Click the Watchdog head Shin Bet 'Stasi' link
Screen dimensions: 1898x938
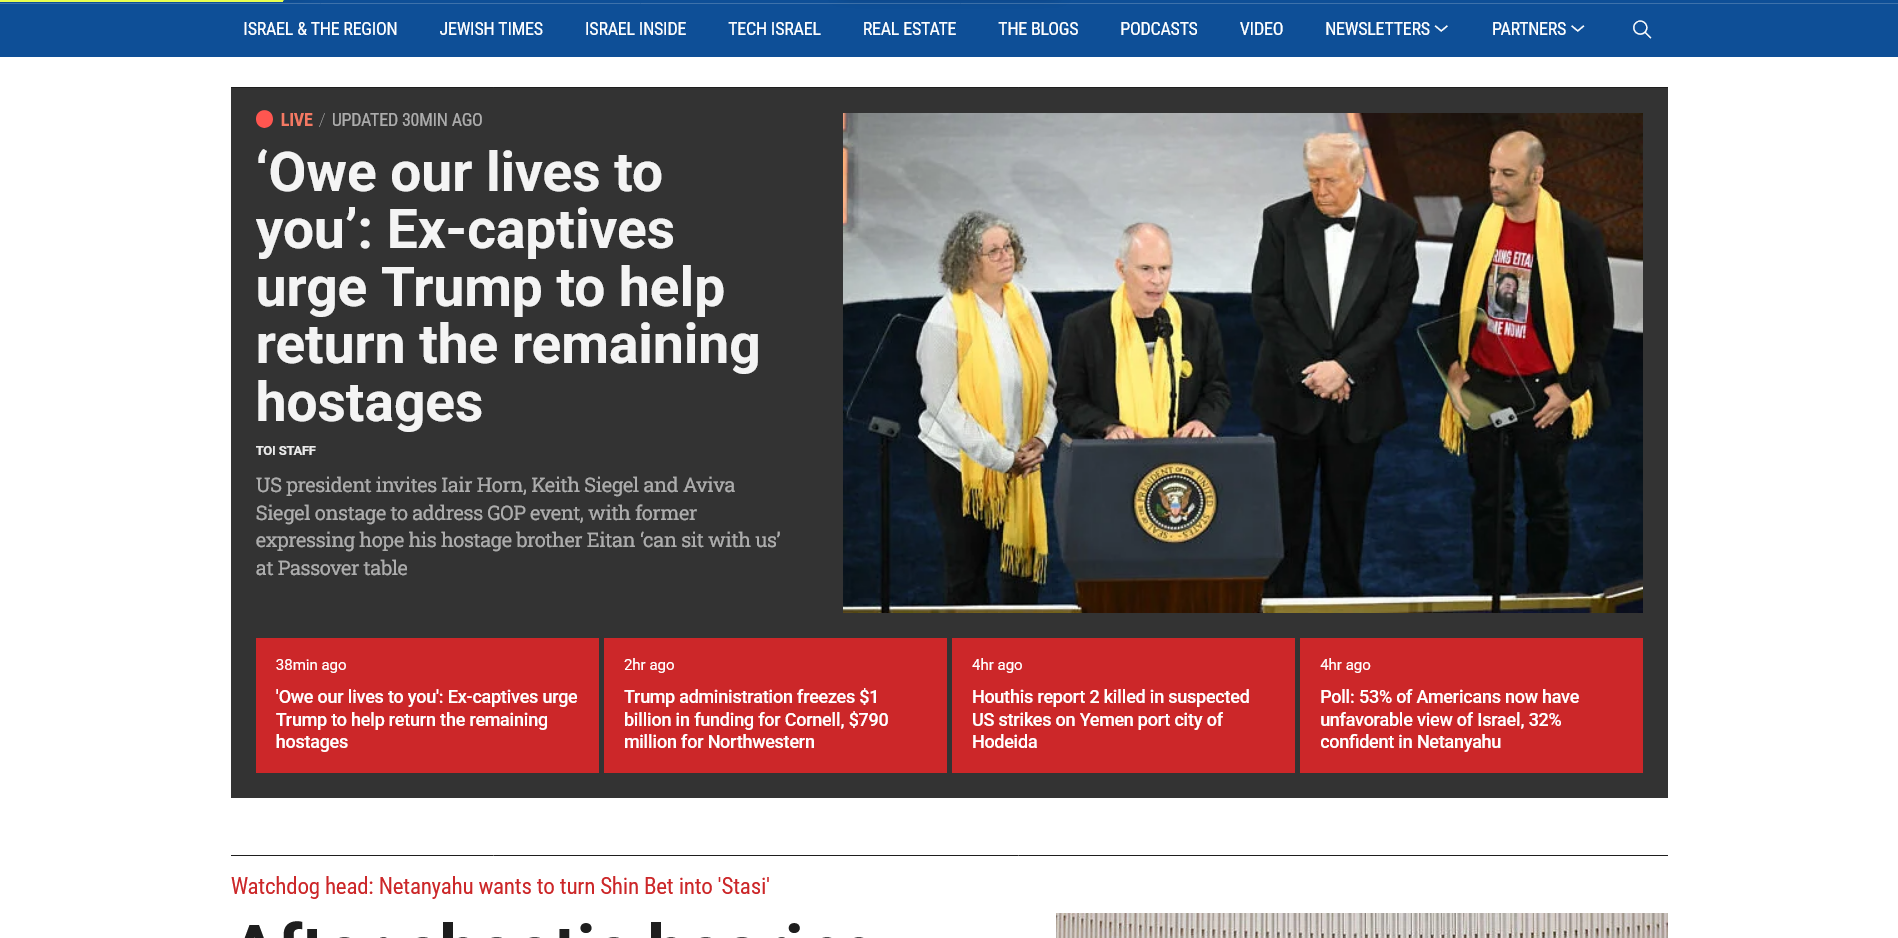point(500,887)
